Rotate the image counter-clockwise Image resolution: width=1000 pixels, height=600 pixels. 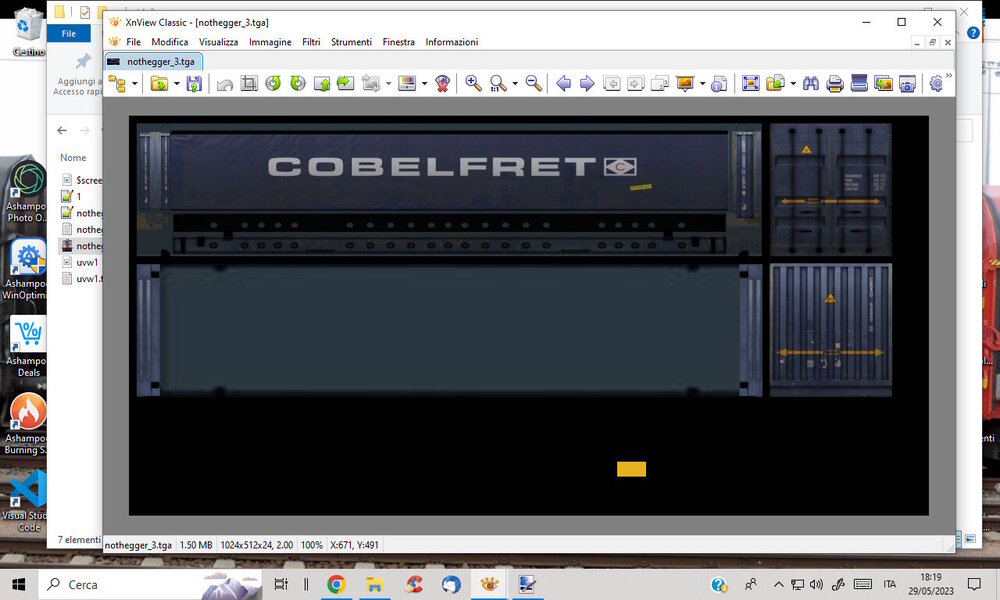tap(273, 84)
